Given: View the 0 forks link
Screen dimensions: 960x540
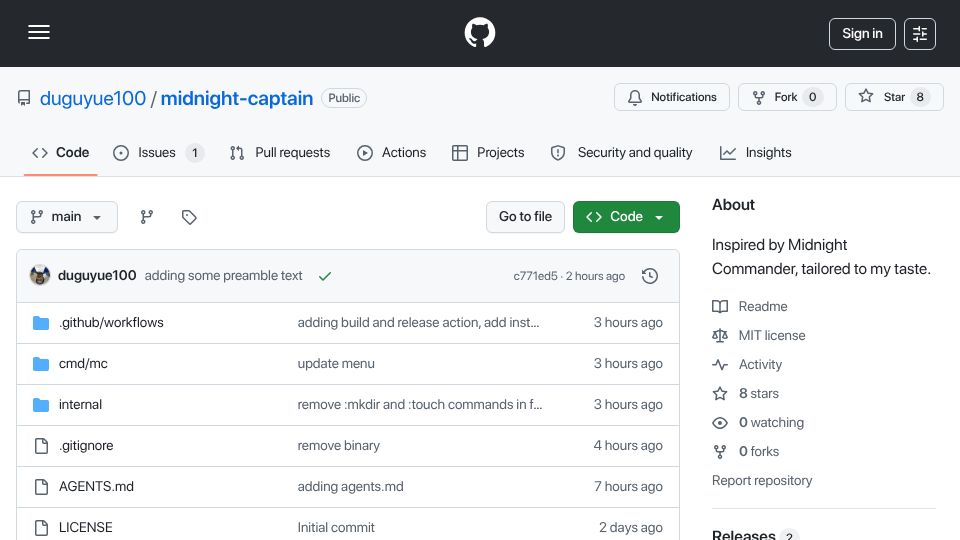Looking at the screenshot, I should [x=746, y=452].
